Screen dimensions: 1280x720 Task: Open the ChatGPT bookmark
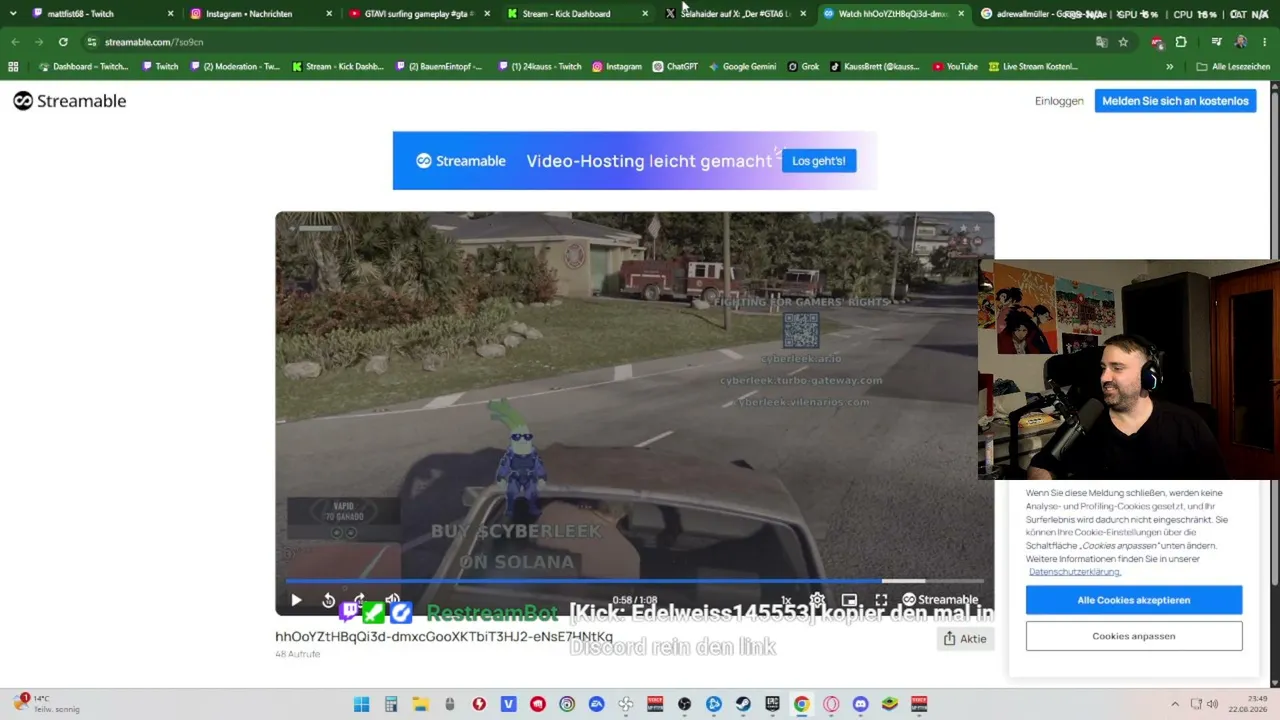coord(675,66)
